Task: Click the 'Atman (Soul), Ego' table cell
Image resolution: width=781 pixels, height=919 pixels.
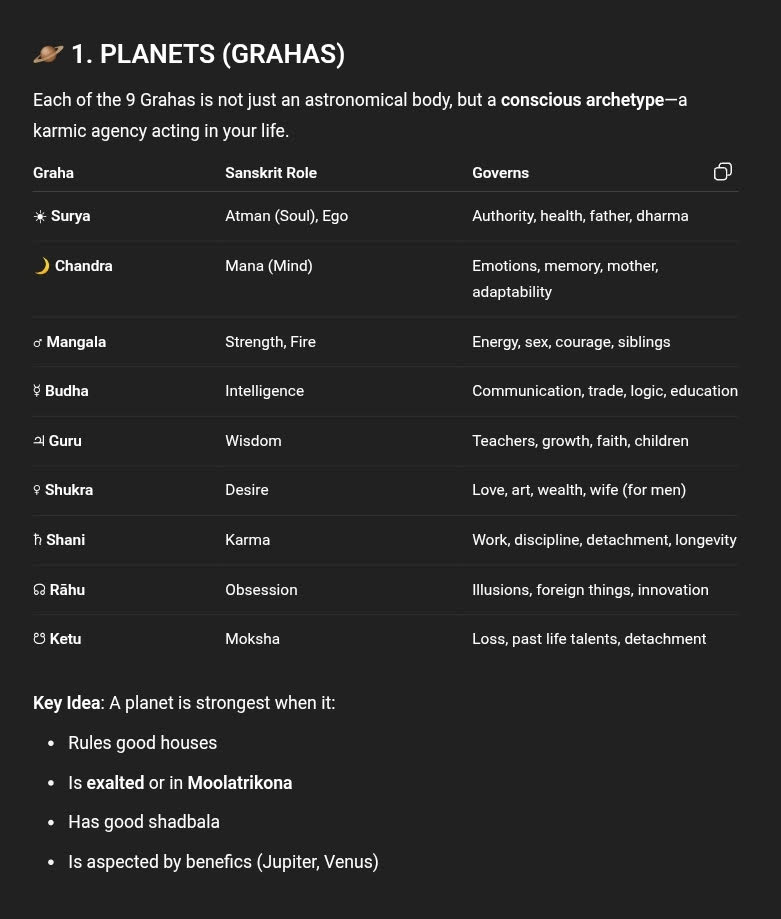Action: (x=286, y=216)
